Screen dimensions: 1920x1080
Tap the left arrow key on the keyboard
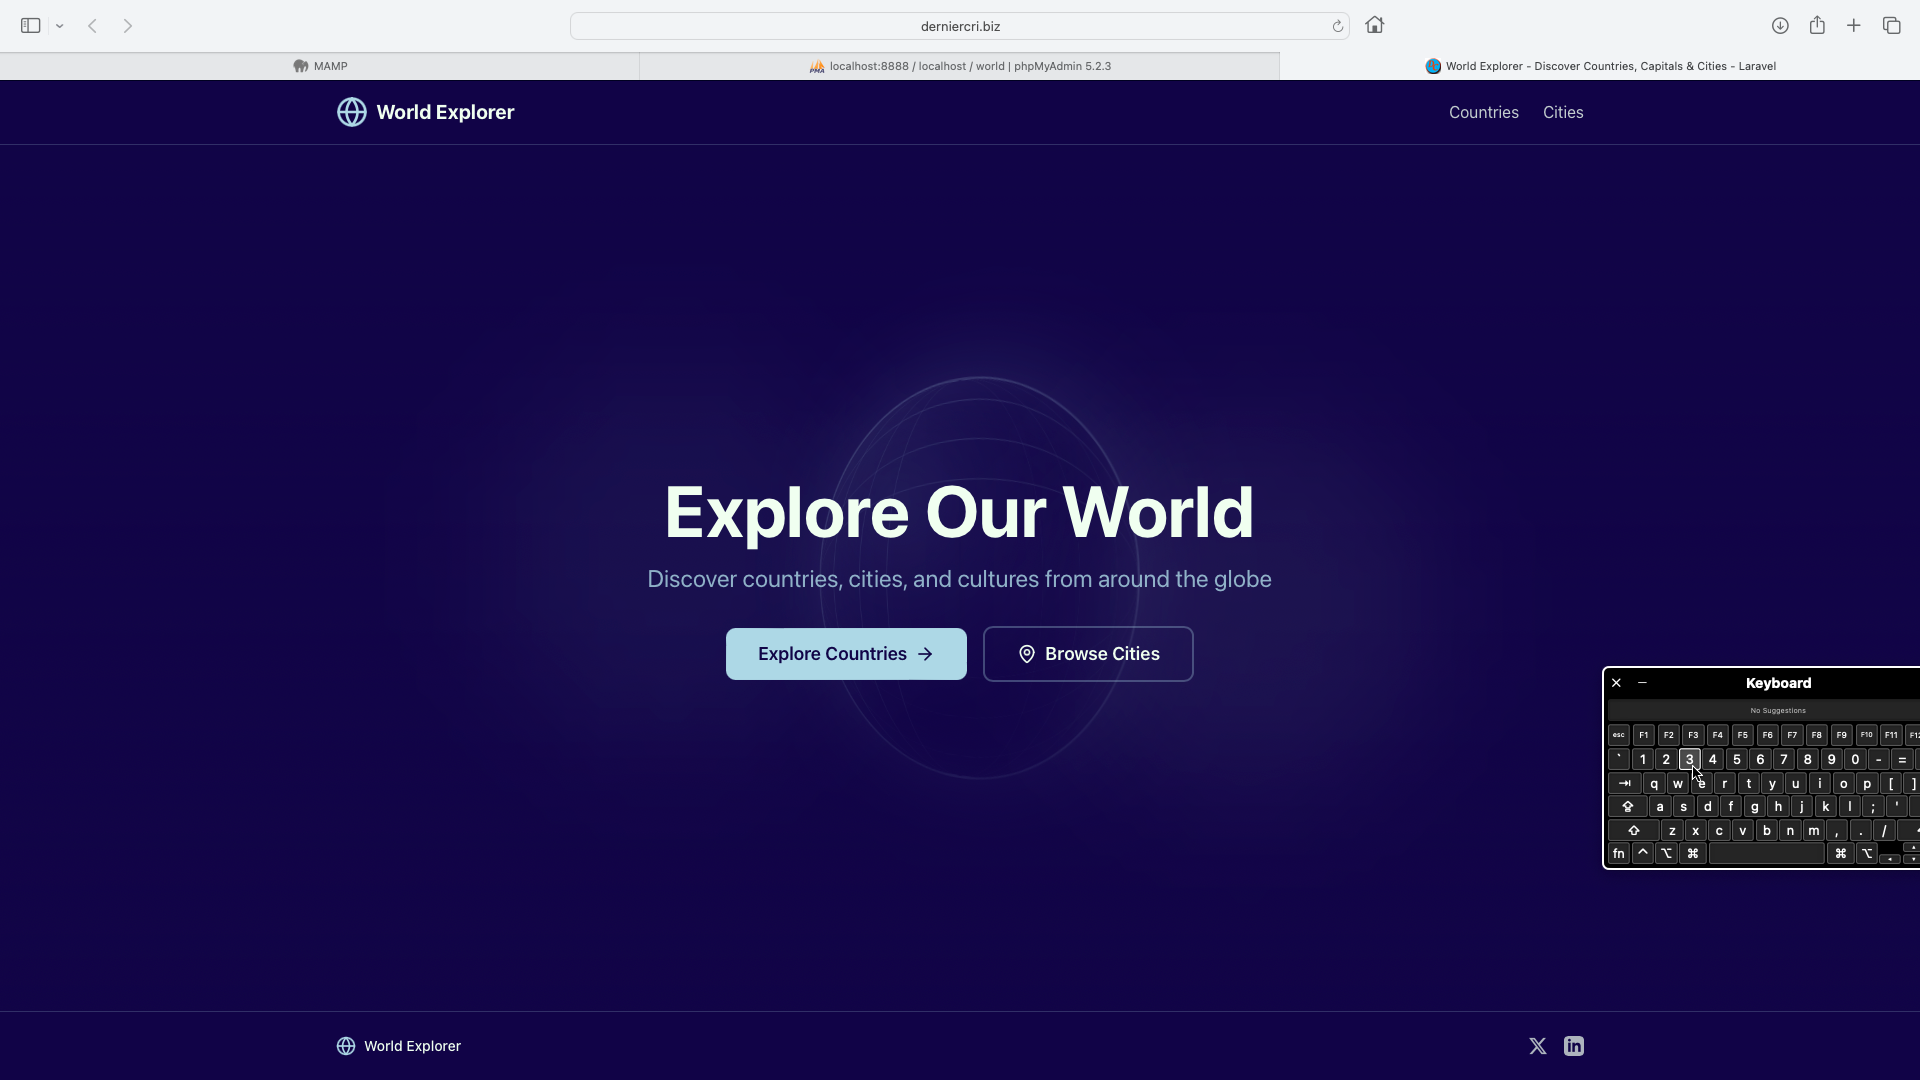1890,858
